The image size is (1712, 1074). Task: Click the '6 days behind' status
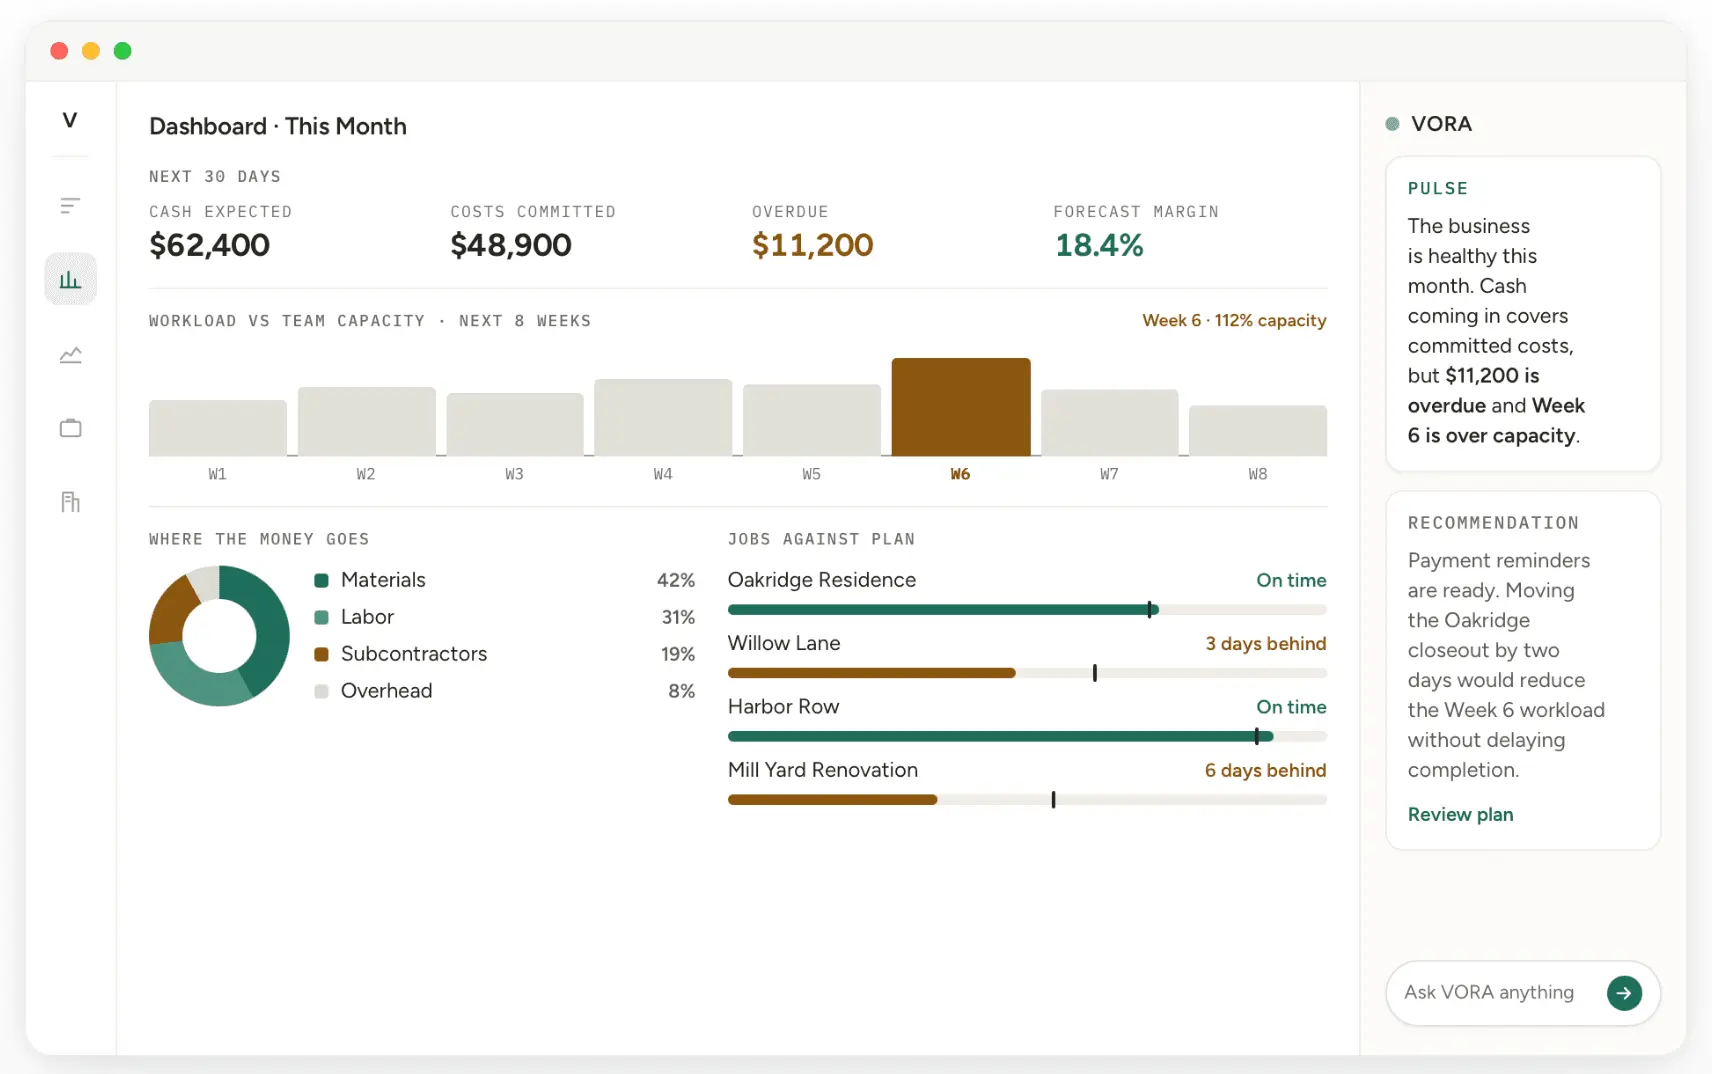click(x=1266, y=771)
